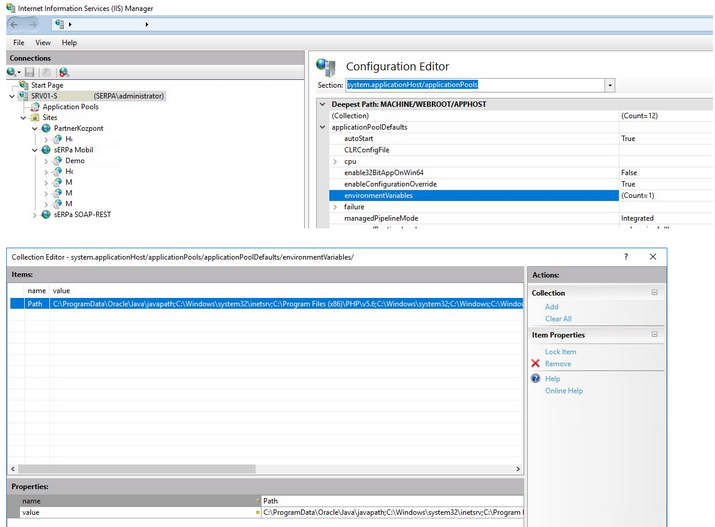This screenshot has width=715, height=527.
Task: Click the blue Help question icon
Action: (x=536, y=379)
